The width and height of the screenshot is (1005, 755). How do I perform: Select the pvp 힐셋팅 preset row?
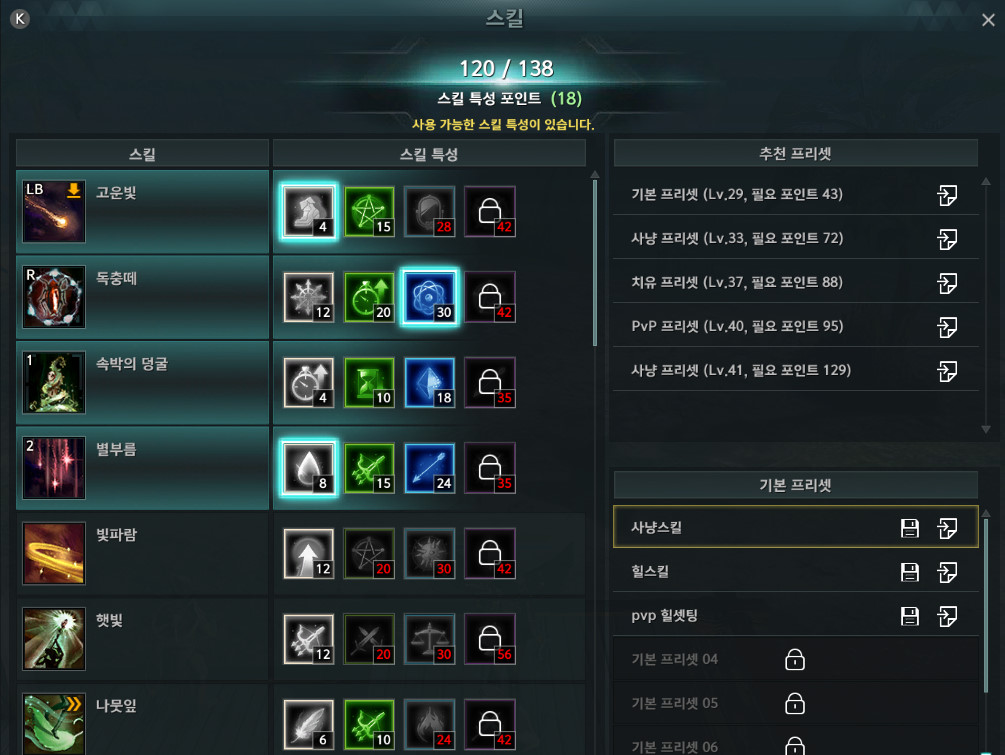(795, 616)
